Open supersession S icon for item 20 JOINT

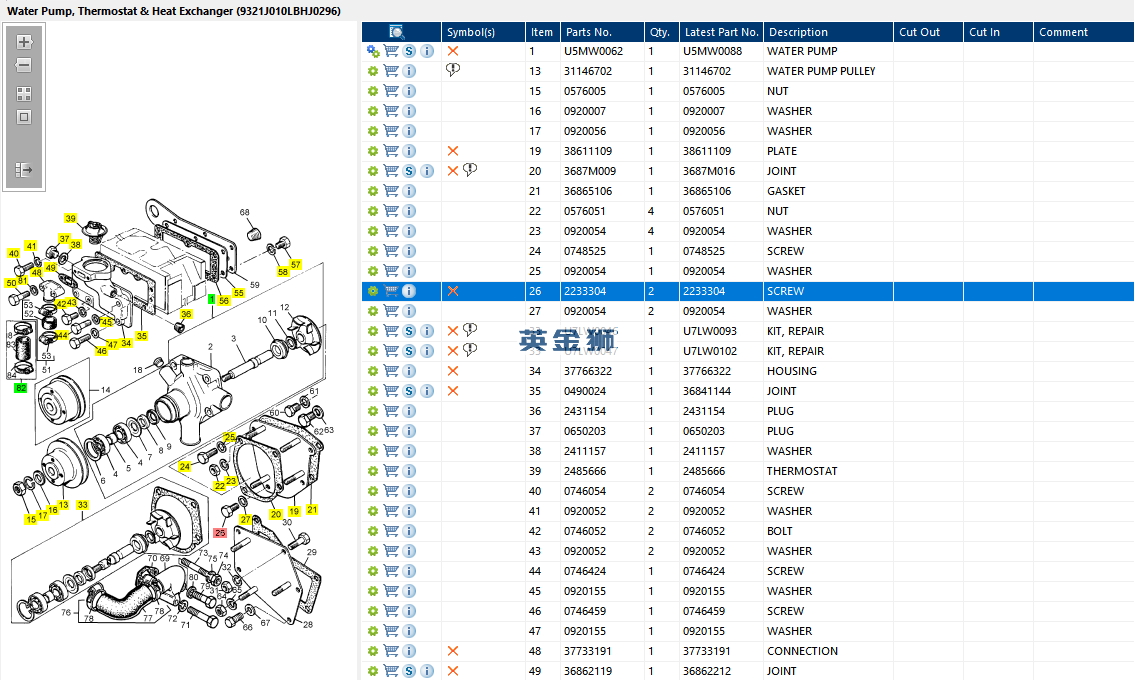coord(409,171)
